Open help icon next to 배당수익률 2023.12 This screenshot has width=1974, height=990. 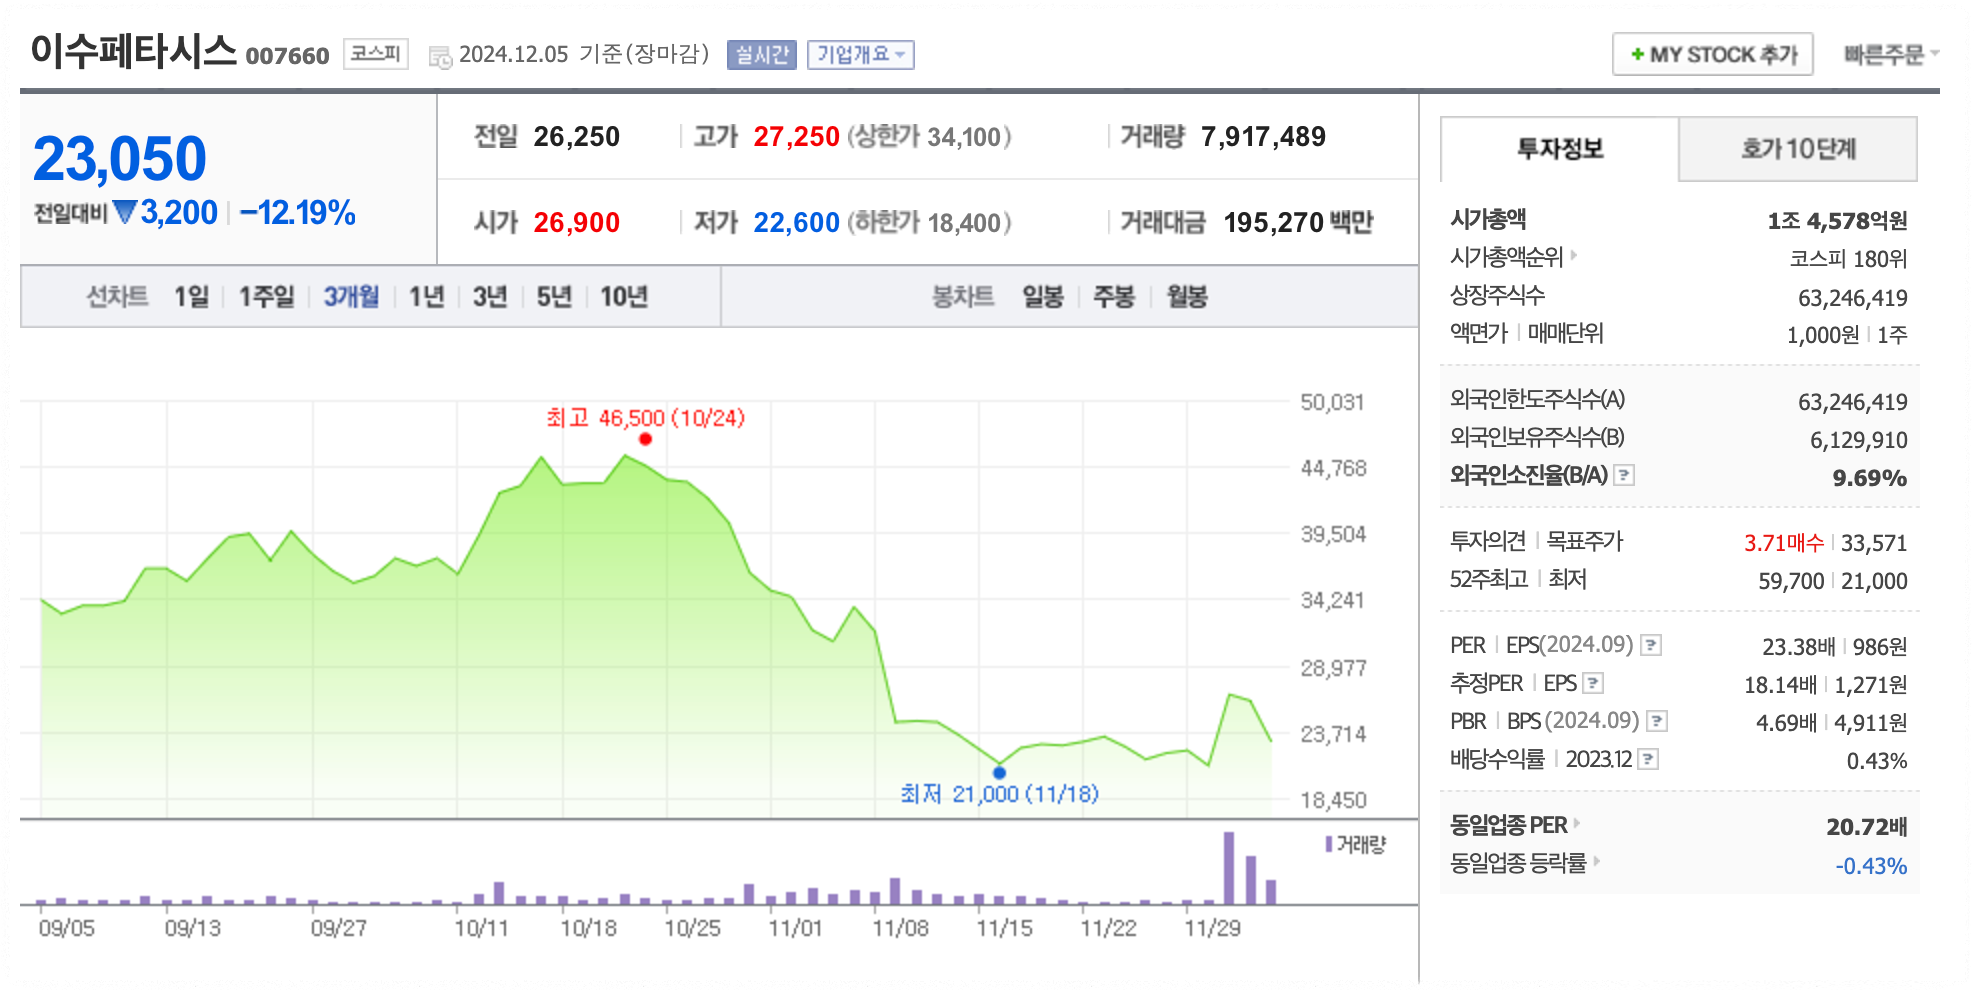pos(1649,759)
